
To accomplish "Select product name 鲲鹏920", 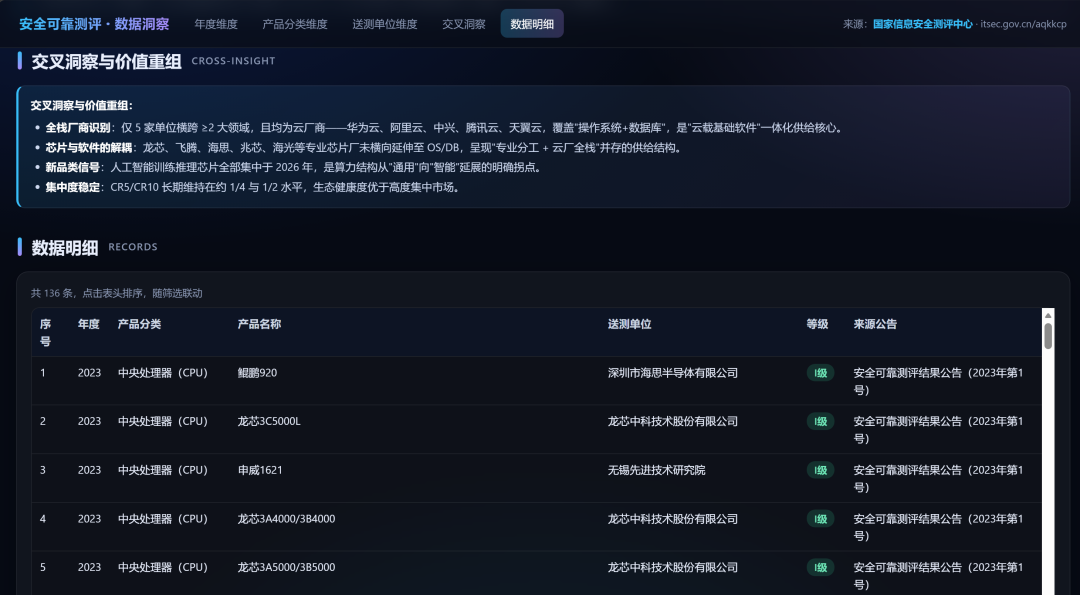I will click(257, 373).
